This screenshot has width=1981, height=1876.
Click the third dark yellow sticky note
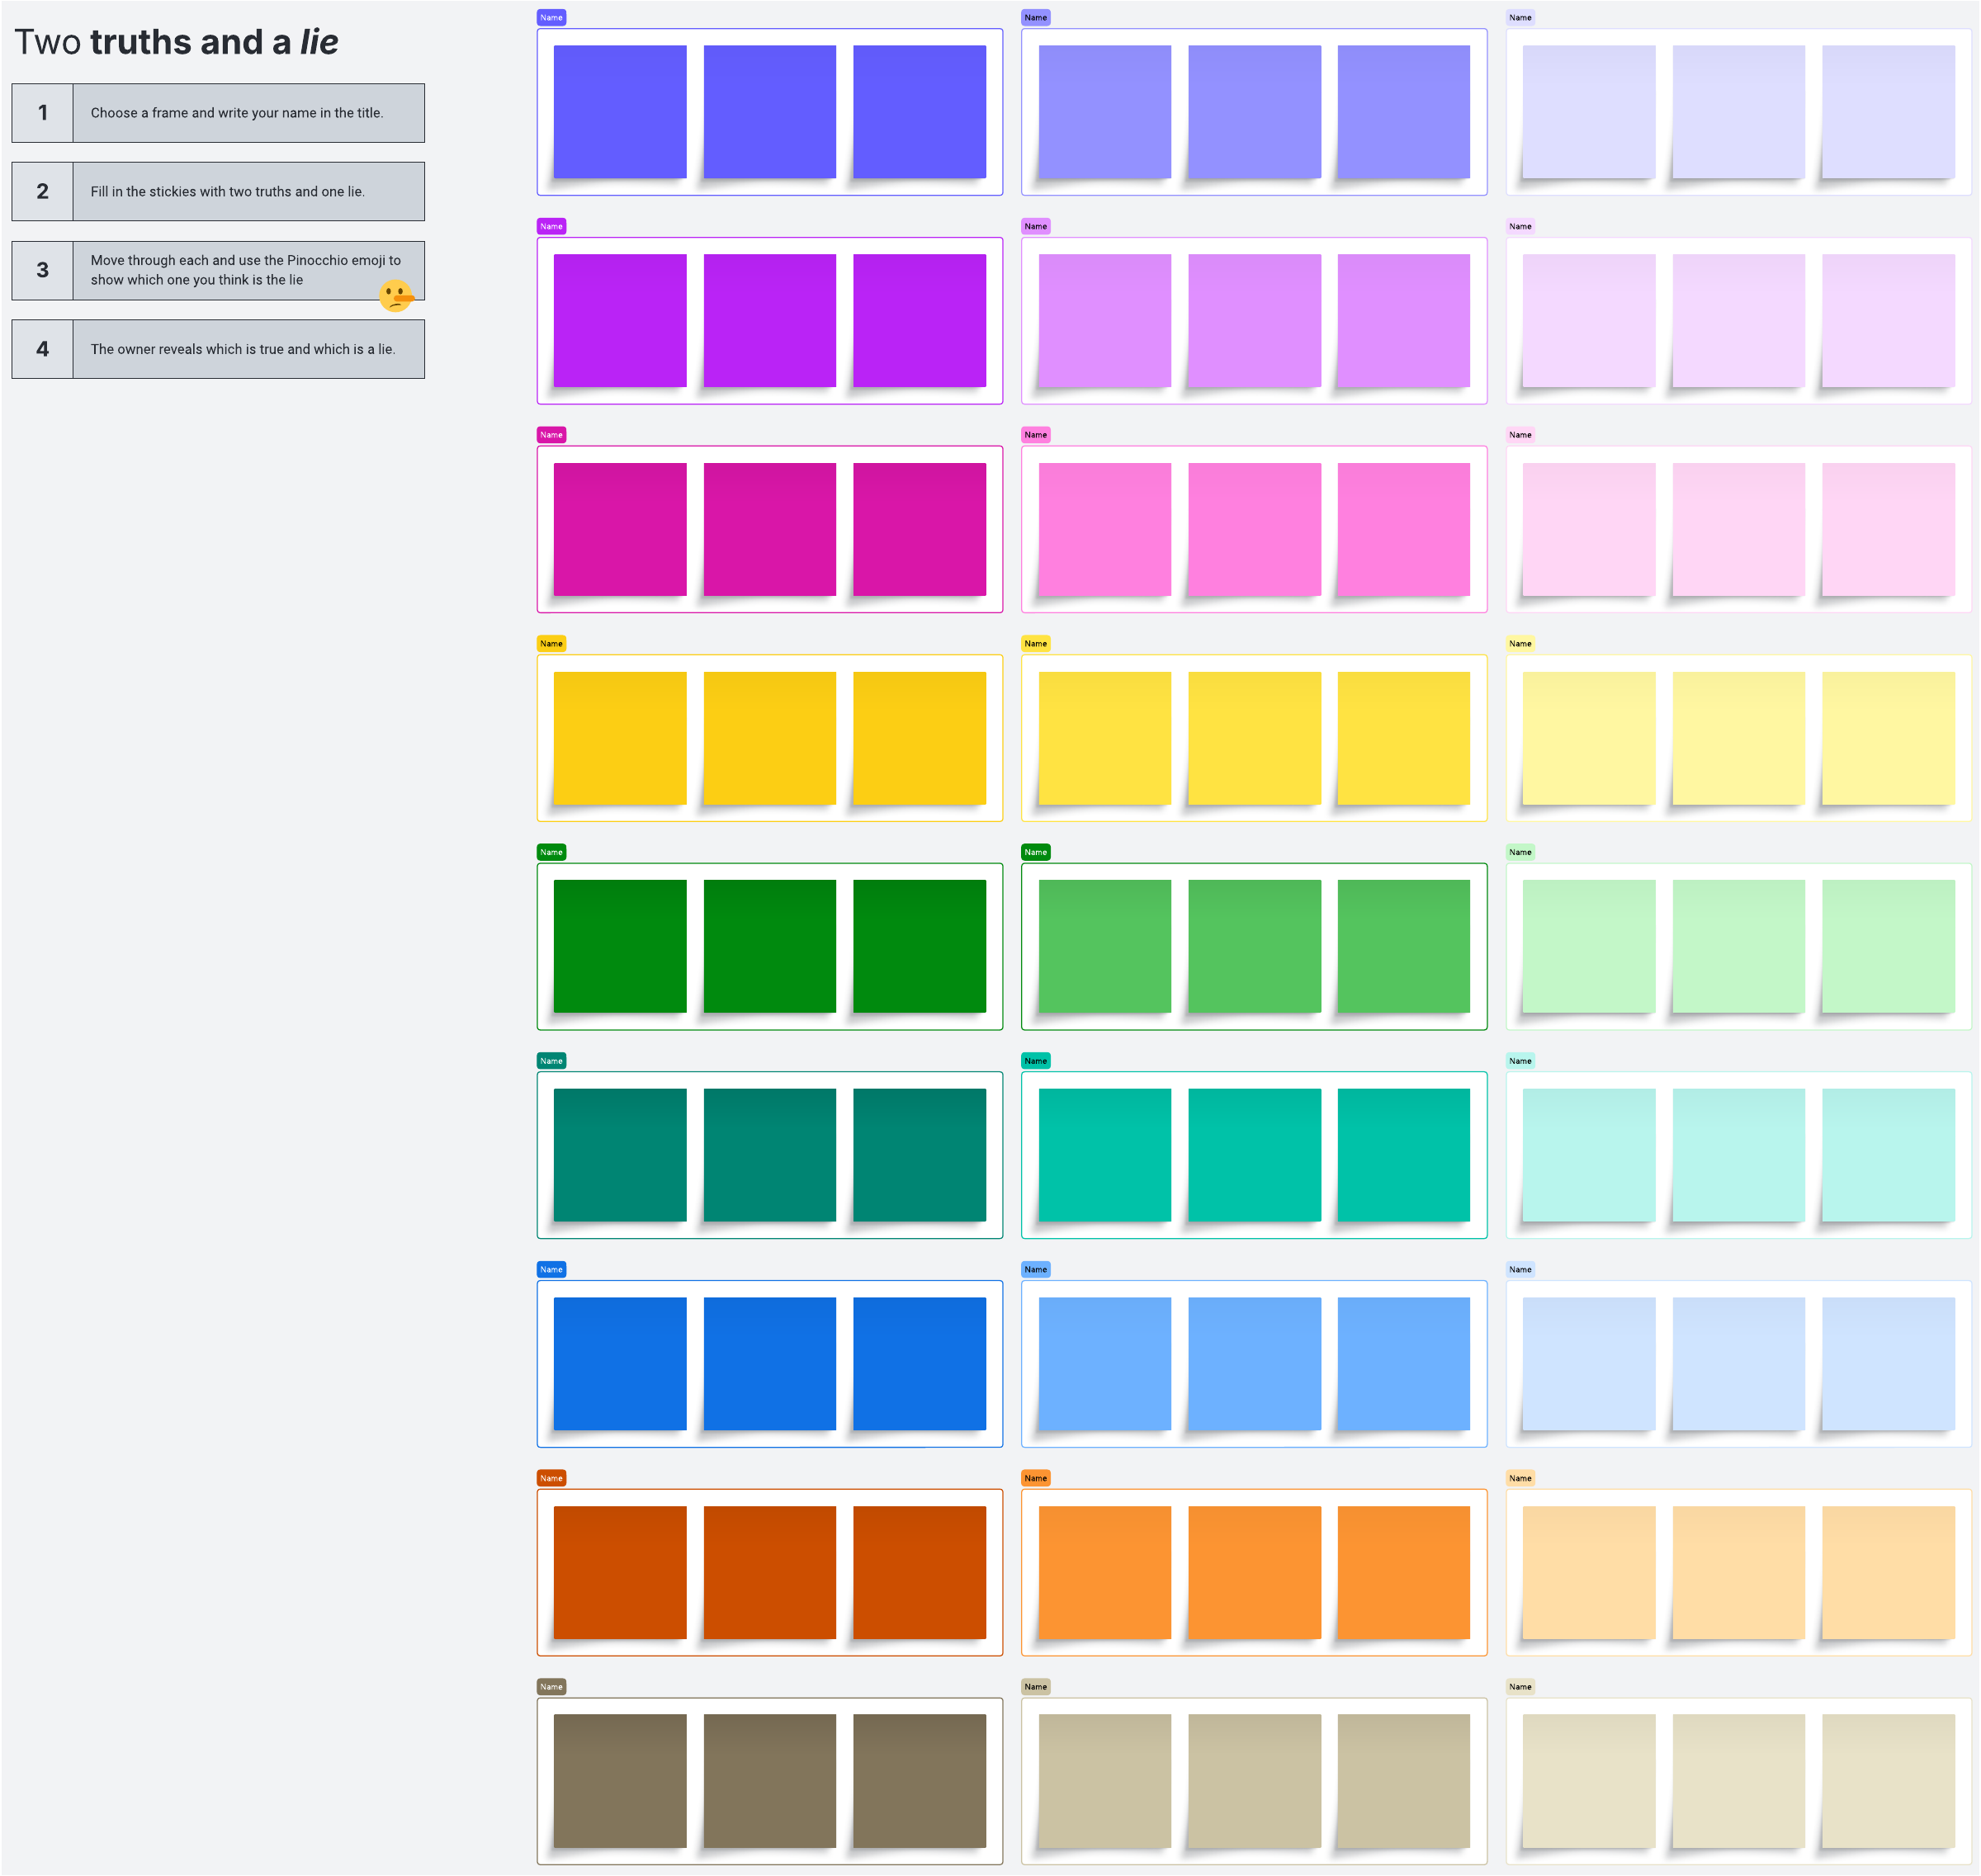tap(919, 738)
